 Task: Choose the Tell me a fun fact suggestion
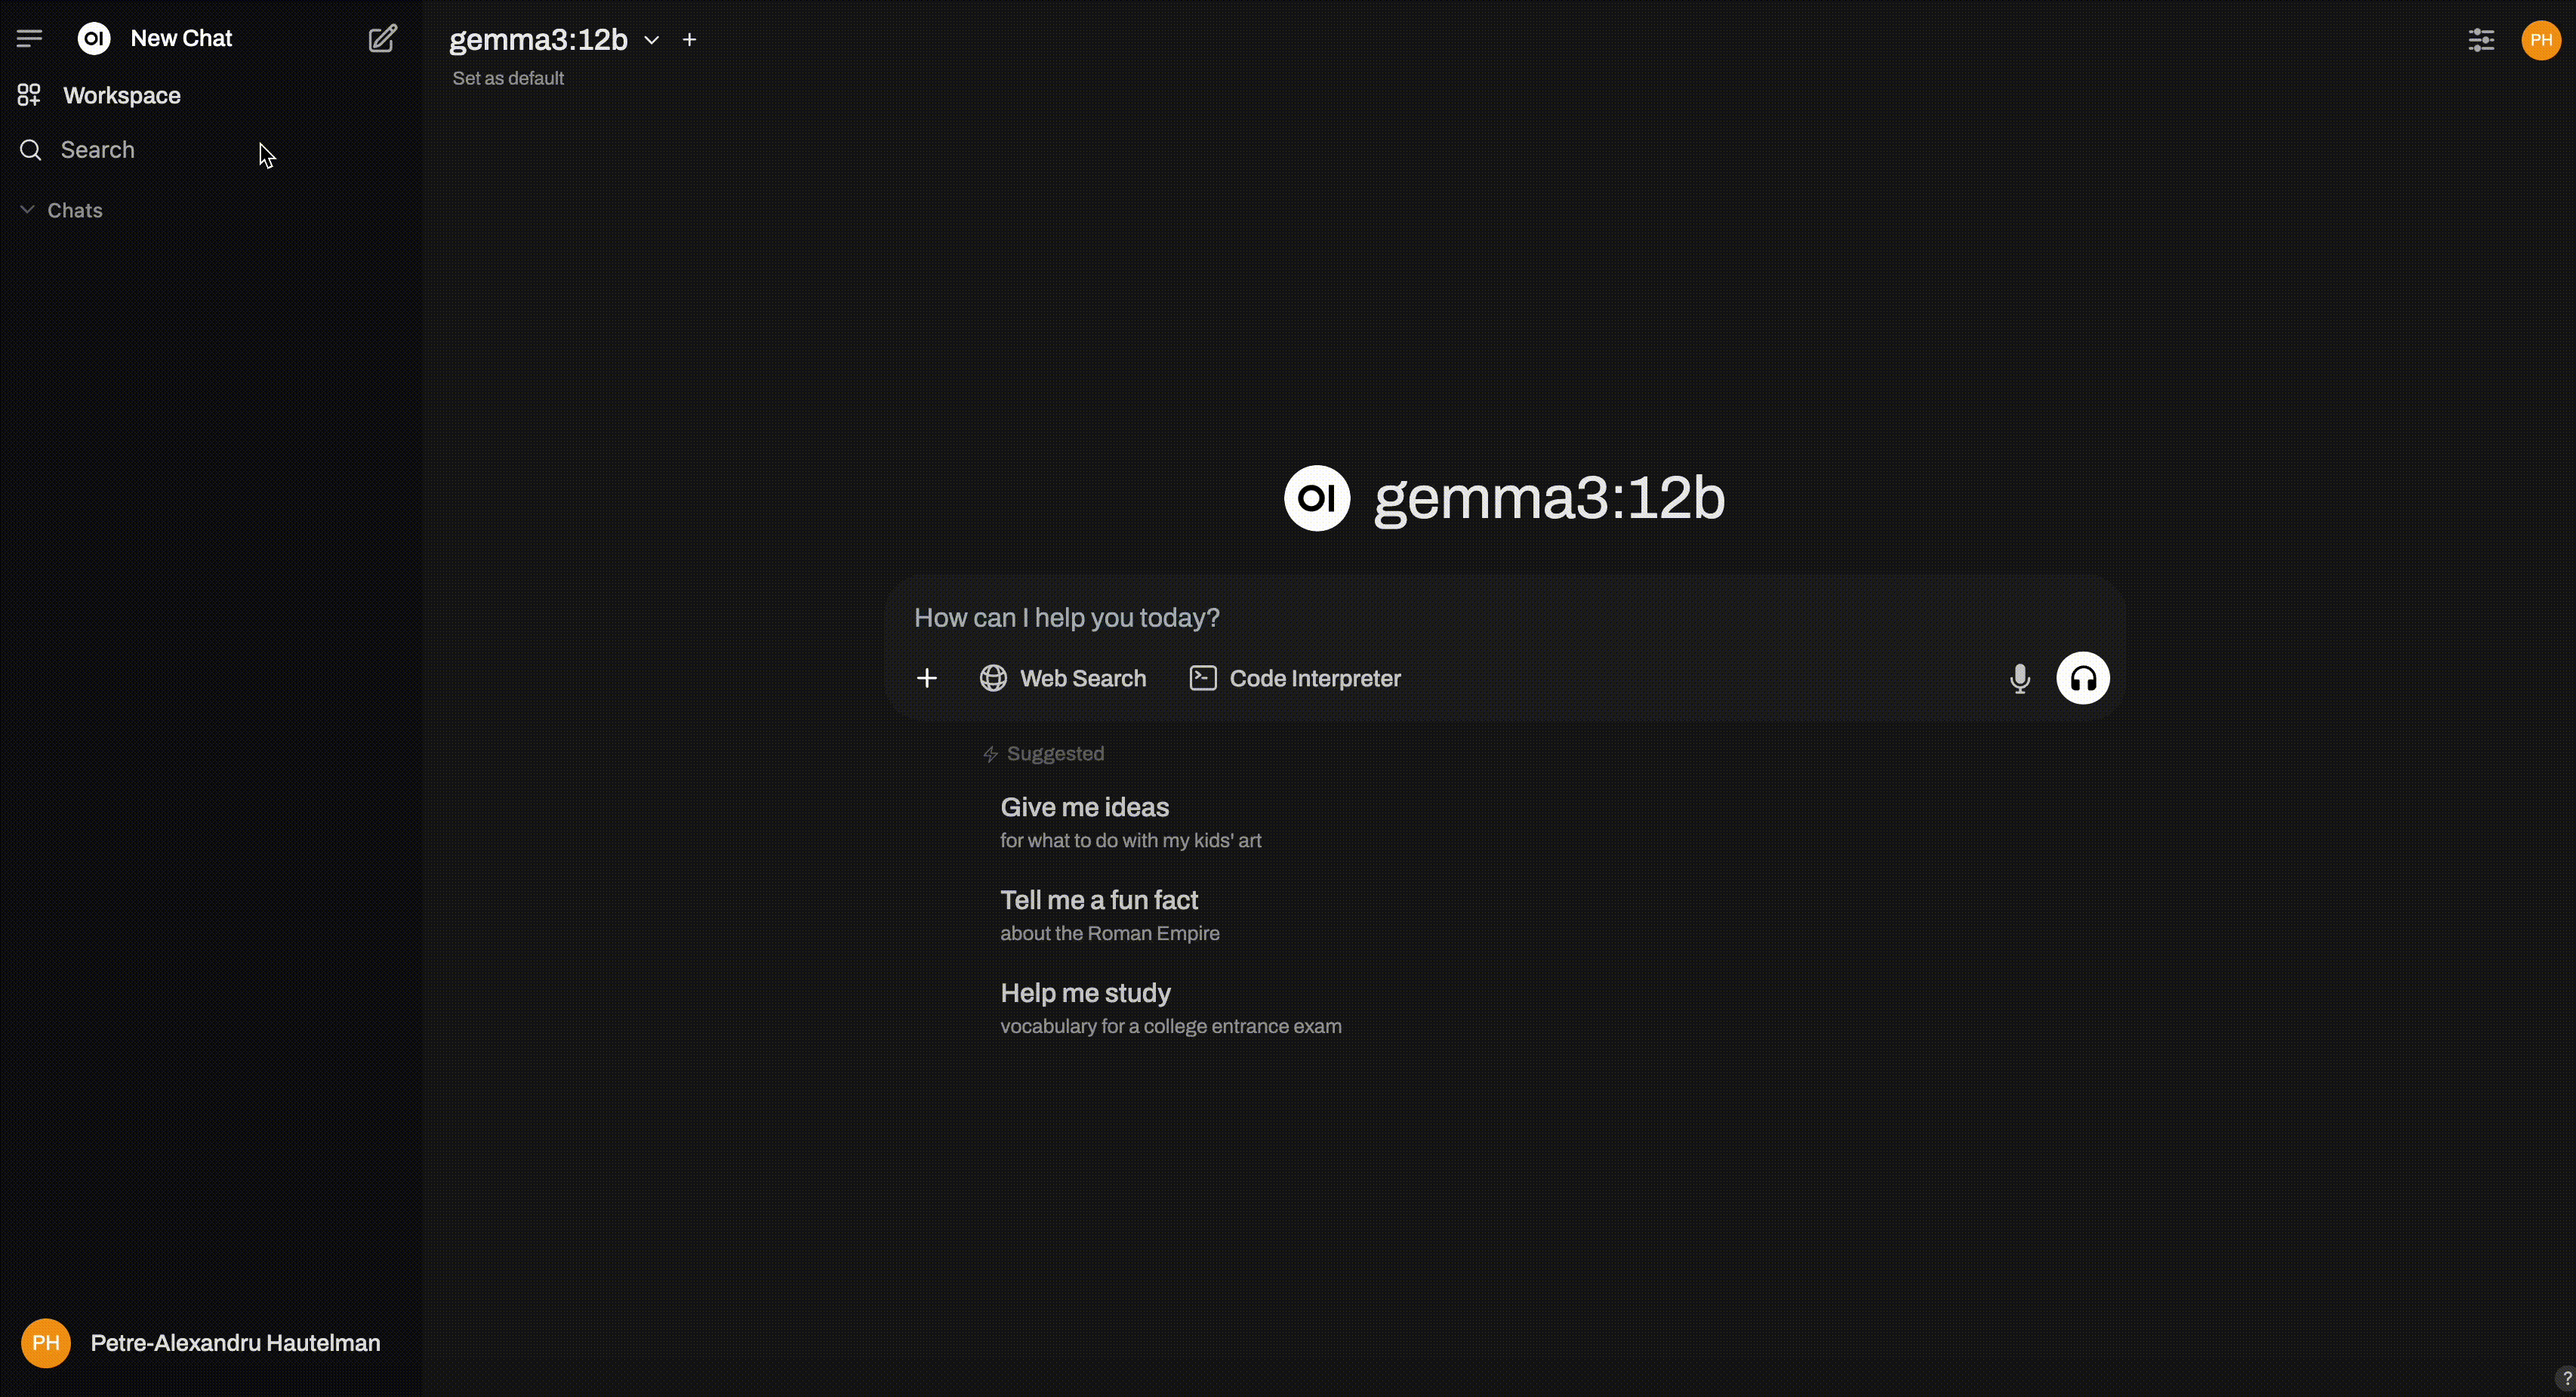point(1109,915)
